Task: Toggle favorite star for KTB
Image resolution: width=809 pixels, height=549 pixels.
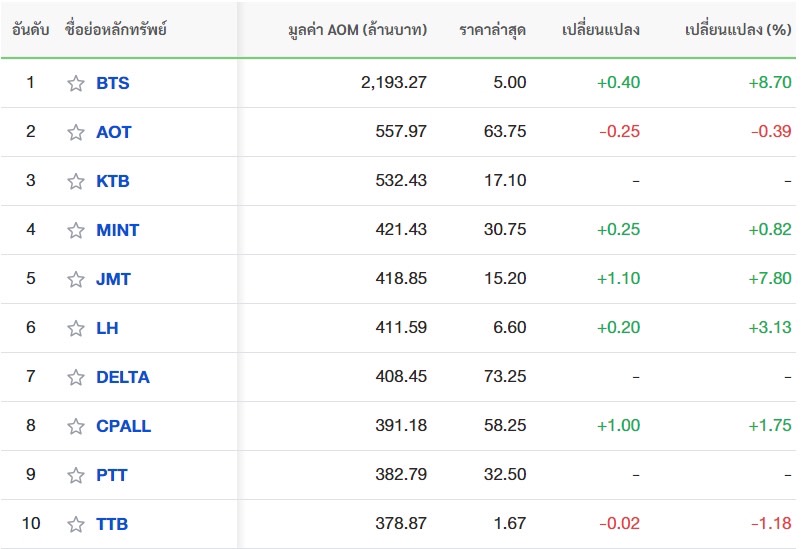Action: [76, 181]
